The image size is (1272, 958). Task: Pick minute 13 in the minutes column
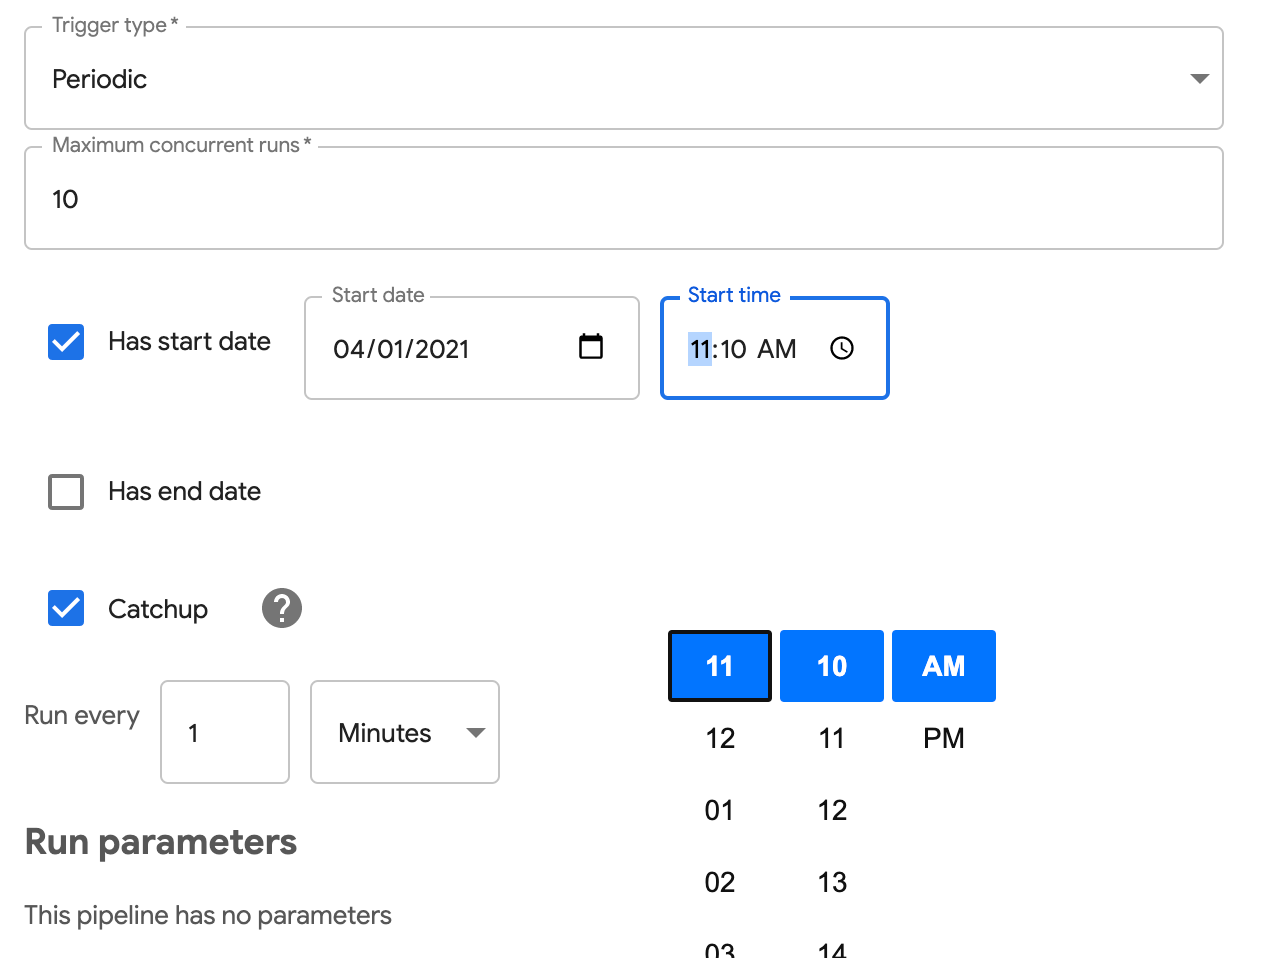832,882
